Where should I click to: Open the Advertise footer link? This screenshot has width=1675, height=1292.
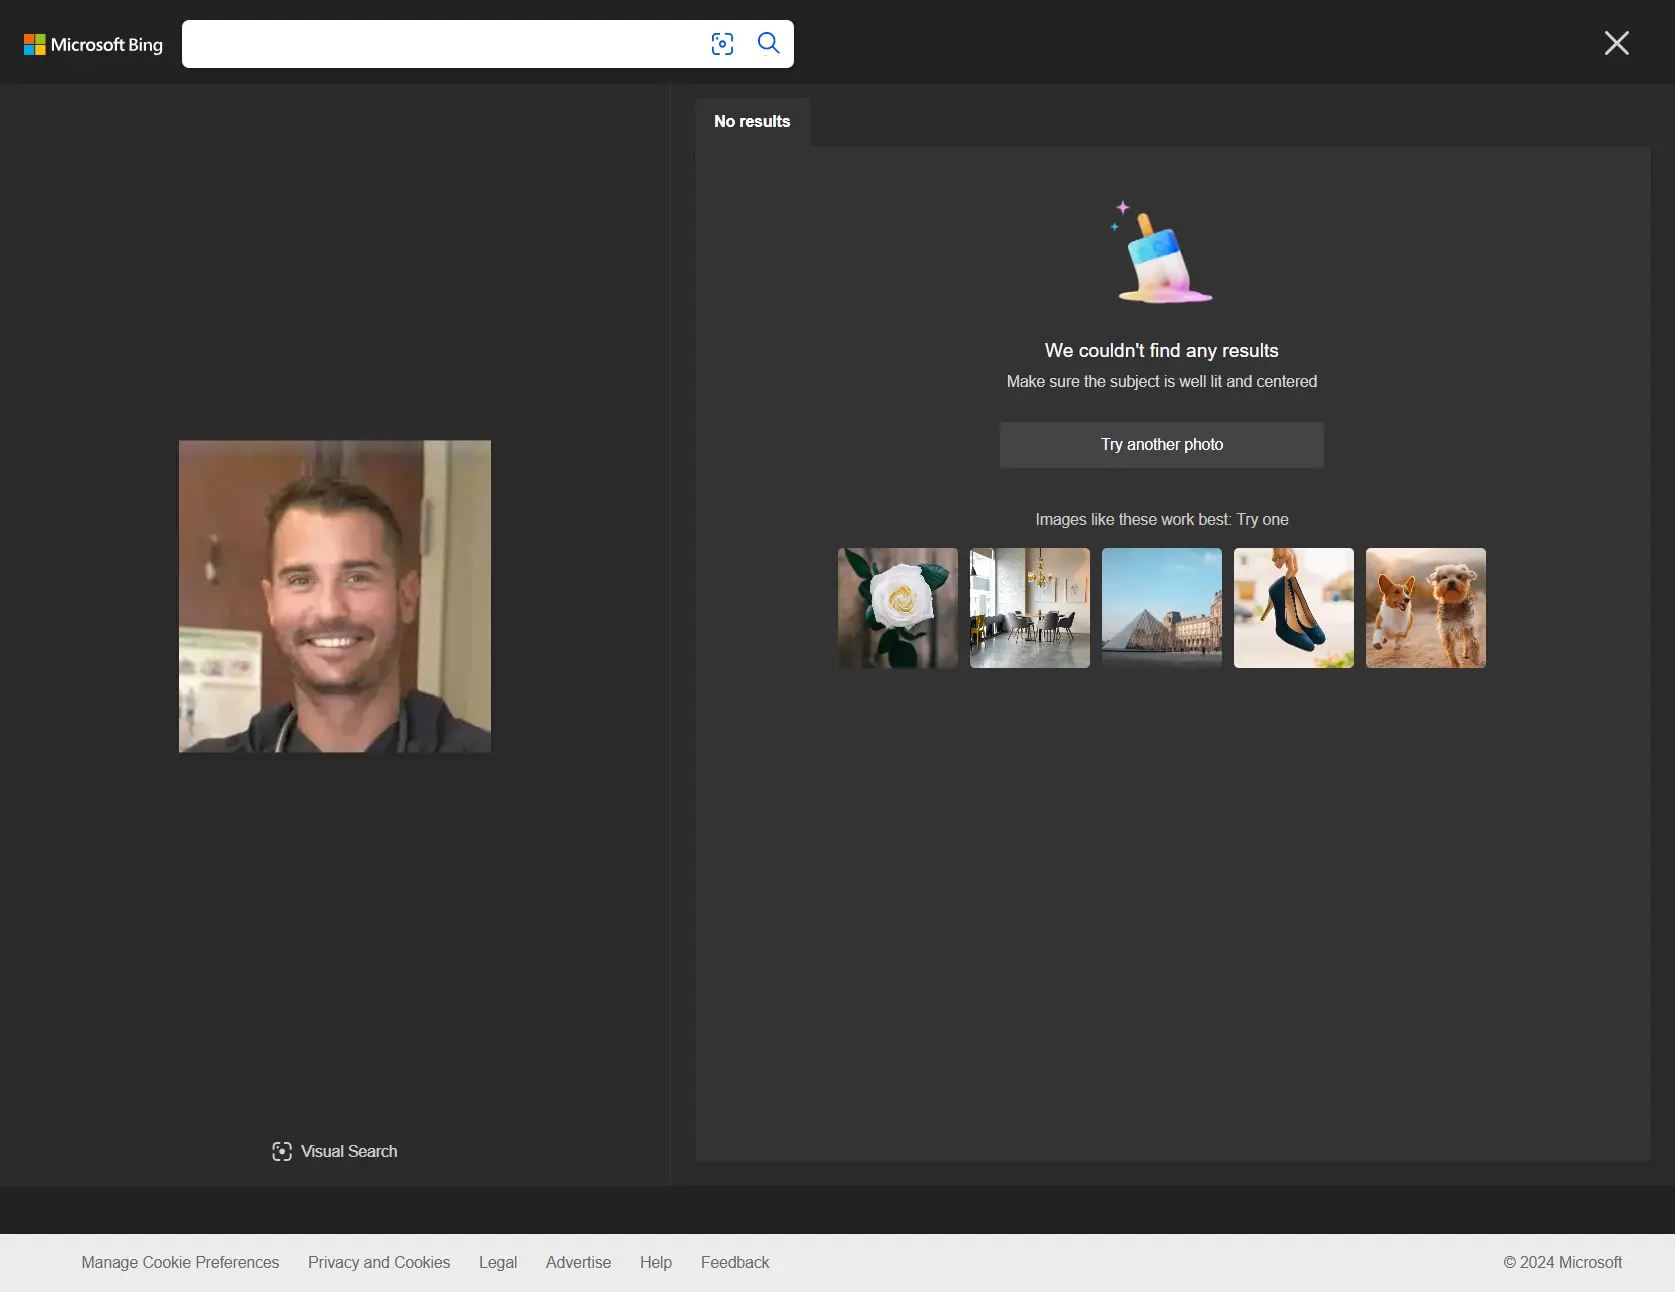click(578, 1263)
